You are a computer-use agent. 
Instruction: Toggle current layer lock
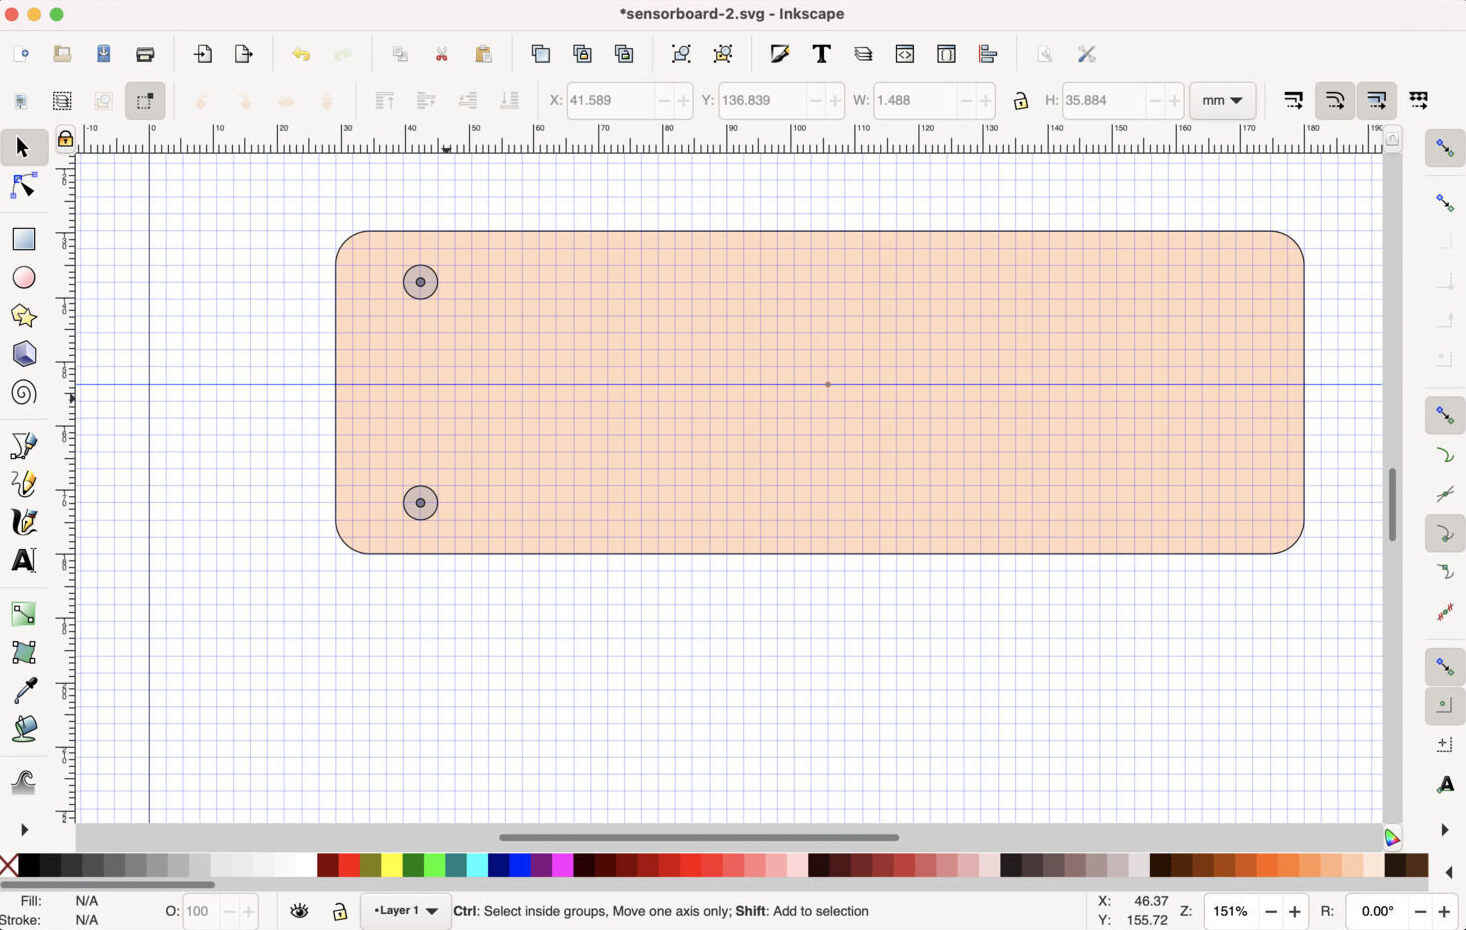tap(340, 911)
